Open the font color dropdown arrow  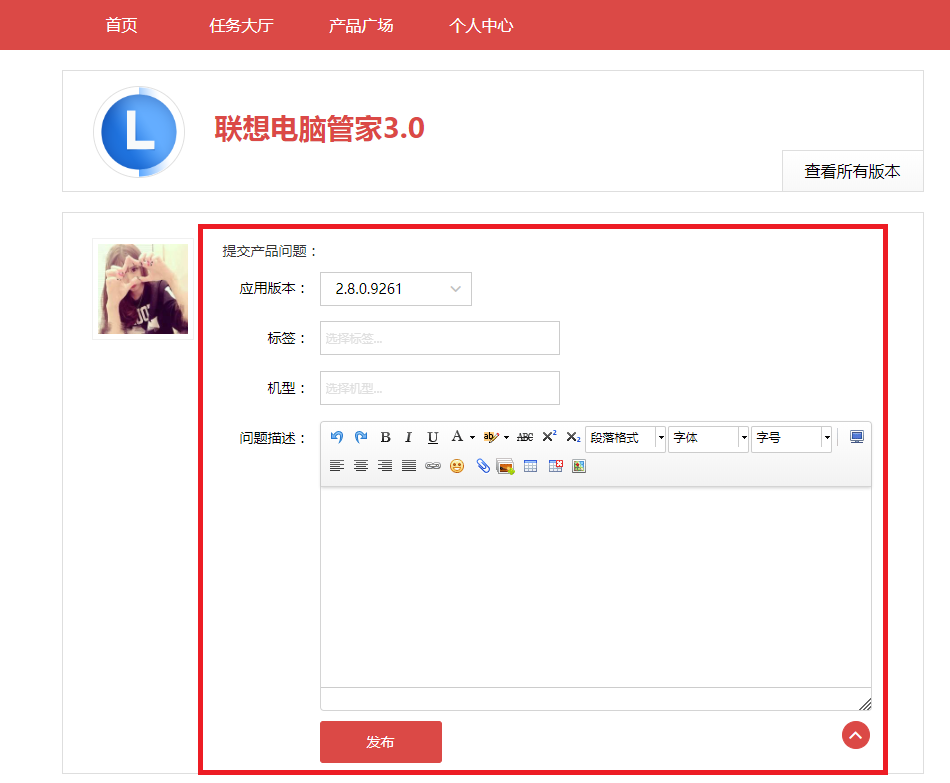[473, 438]
